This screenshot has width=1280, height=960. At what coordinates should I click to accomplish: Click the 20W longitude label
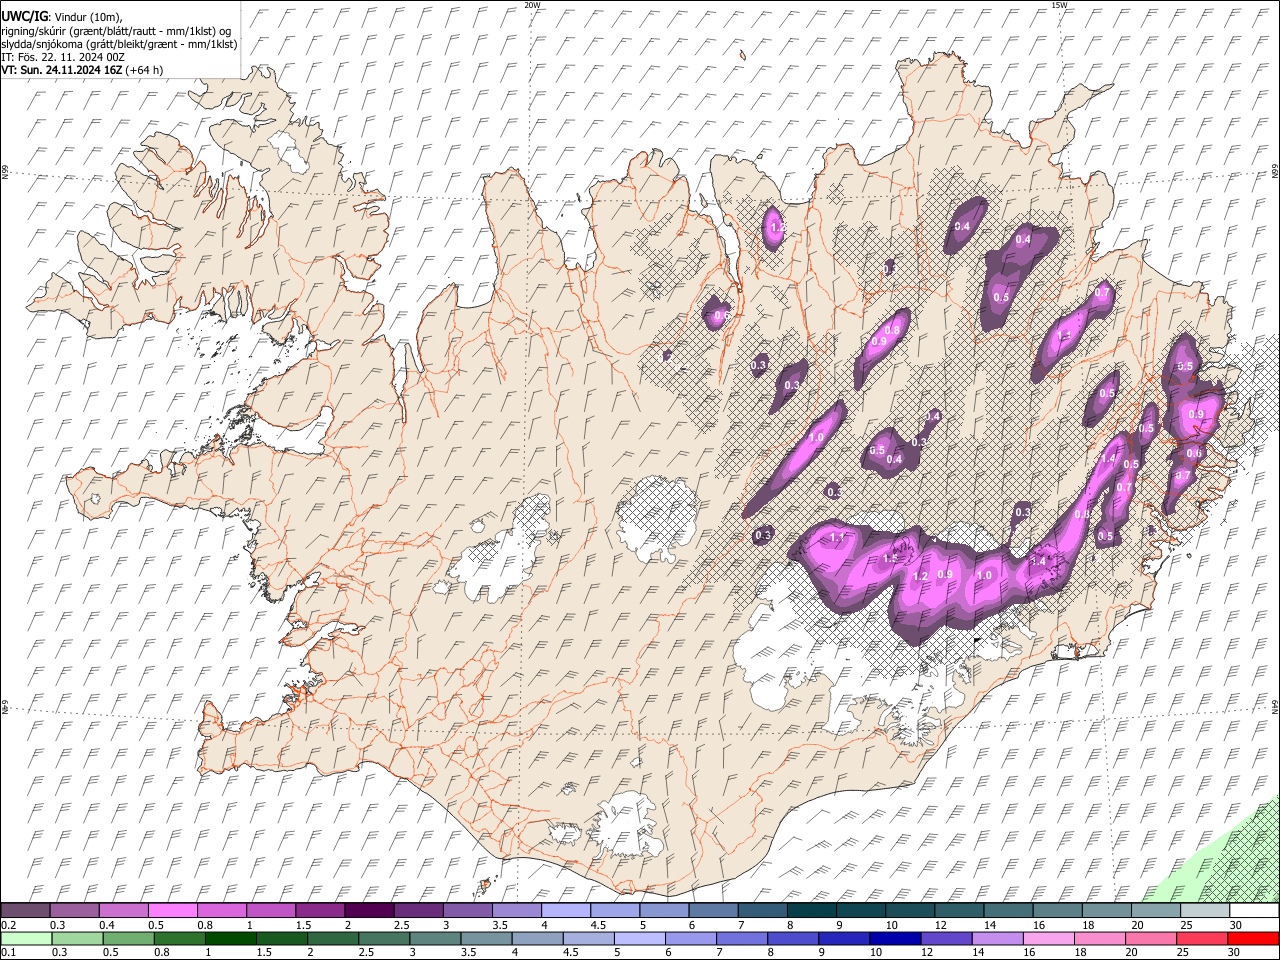(532, 5)
